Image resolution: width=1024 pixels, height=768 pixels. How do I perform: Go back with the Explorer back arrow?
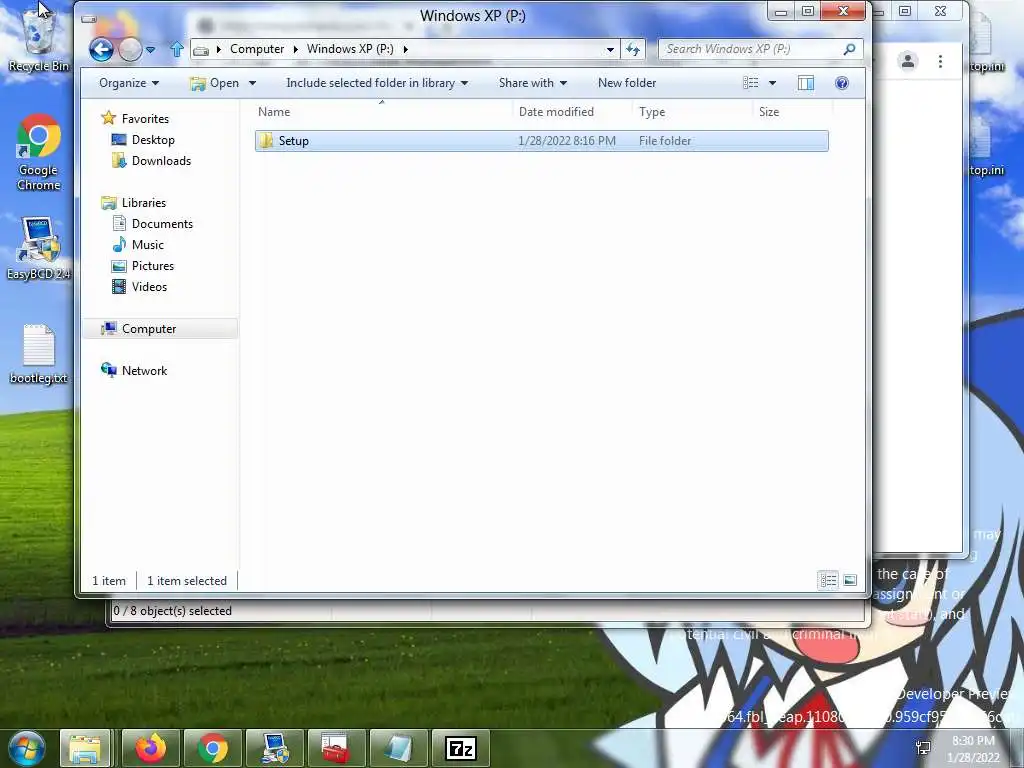click(101, 49)
